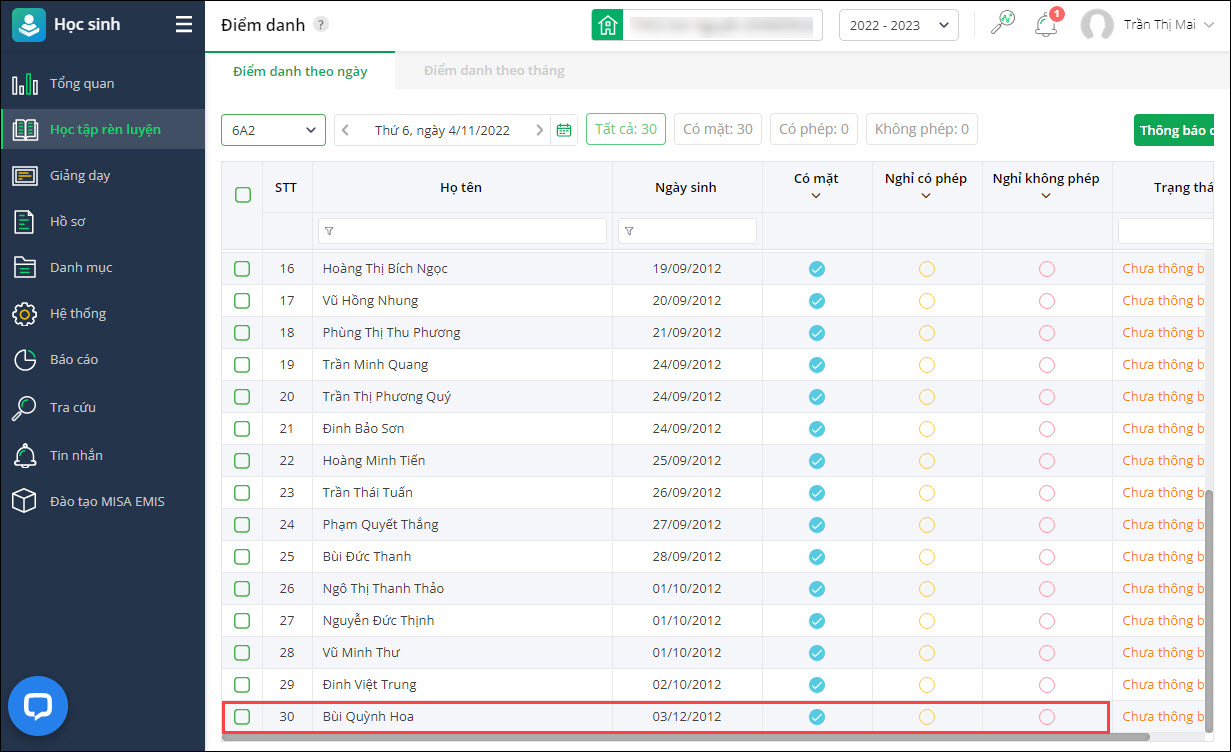This screenshot has width=1231, height=752.
Task: Click the green school home icon
Action: coord(606,25)
